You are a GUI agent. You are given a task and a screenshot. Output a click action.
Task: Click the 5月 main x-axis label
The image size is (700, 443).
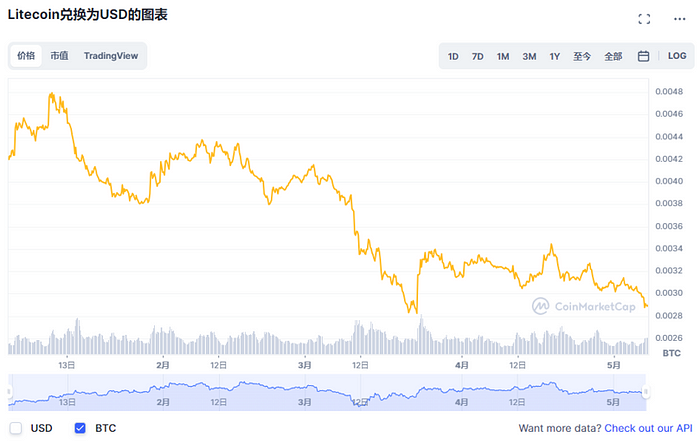(x=614, y=365)
